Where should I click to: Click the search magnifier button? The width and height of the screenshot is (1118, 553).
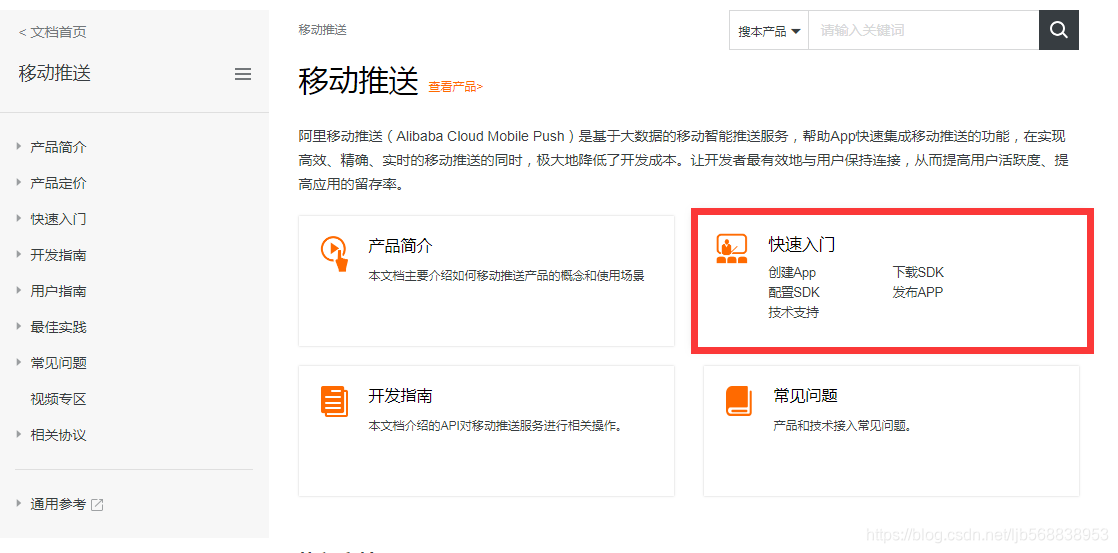point(1058,30)
